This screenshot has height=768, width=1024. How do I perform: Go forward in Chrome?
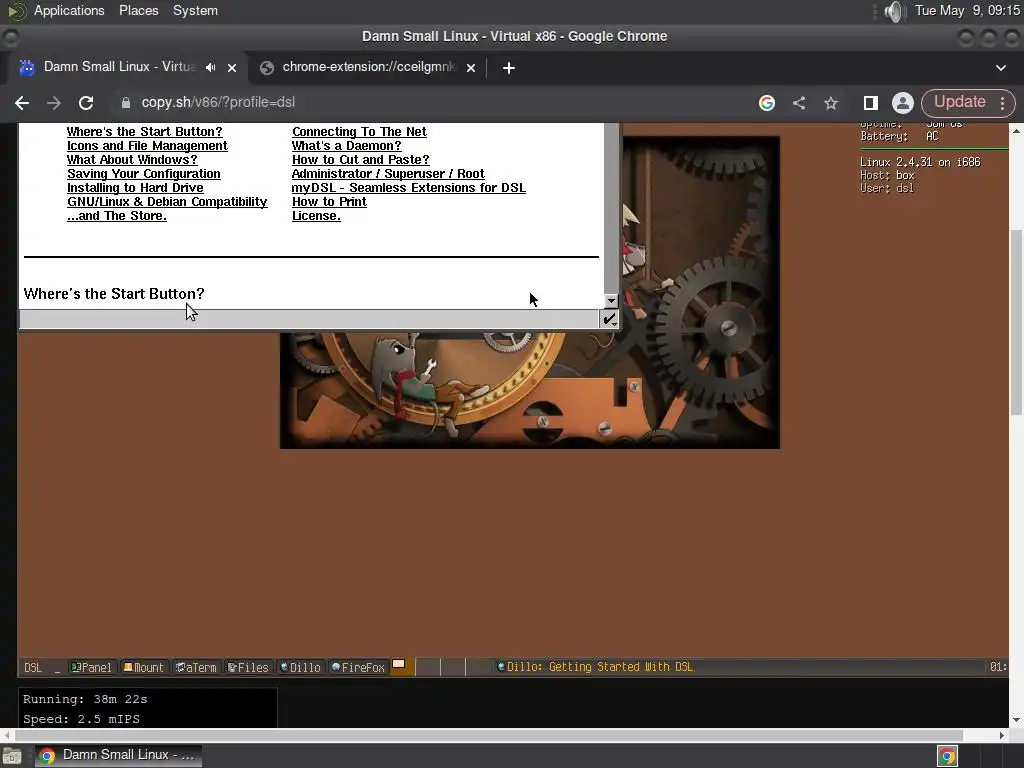(x=54, y=103)
